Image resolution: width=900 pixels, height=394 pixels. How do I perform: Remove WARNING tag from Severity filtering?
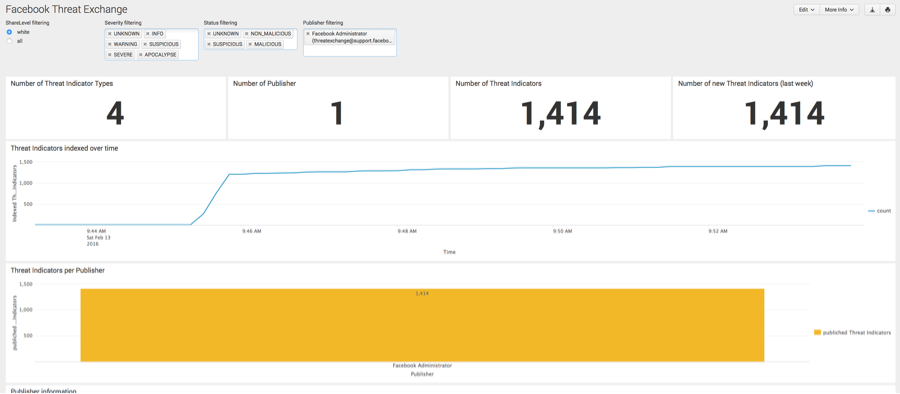110,44
